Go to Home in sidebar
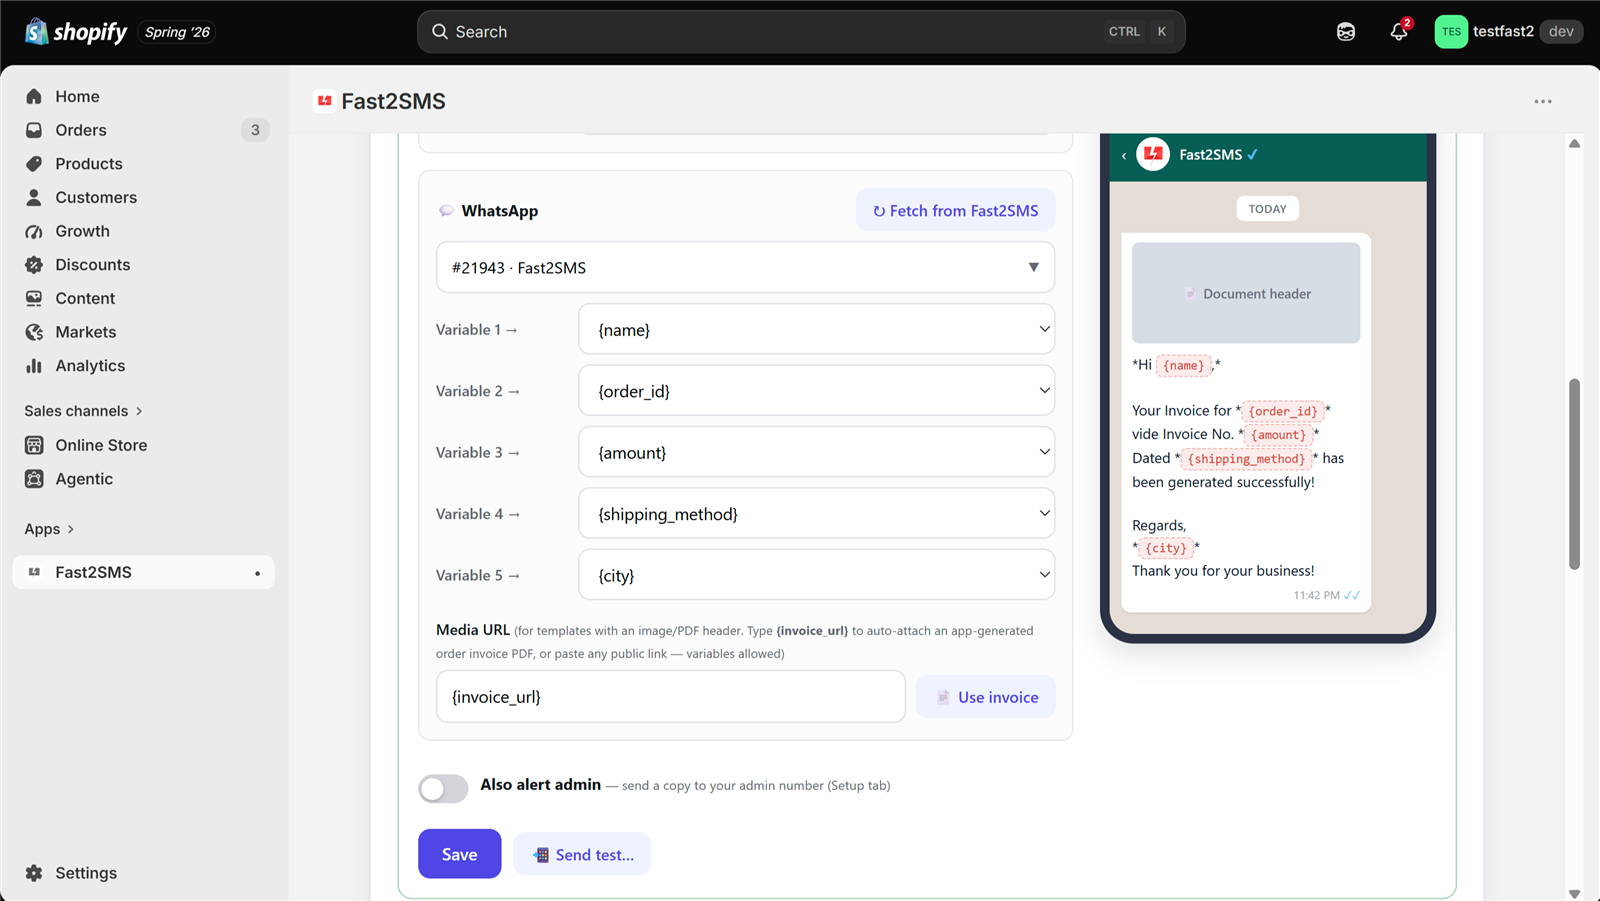 pyautogui.click(x=77, y=96)
